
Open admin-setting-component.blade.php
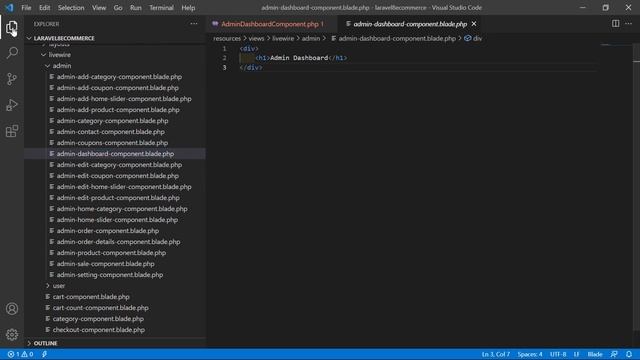[110, 275]
